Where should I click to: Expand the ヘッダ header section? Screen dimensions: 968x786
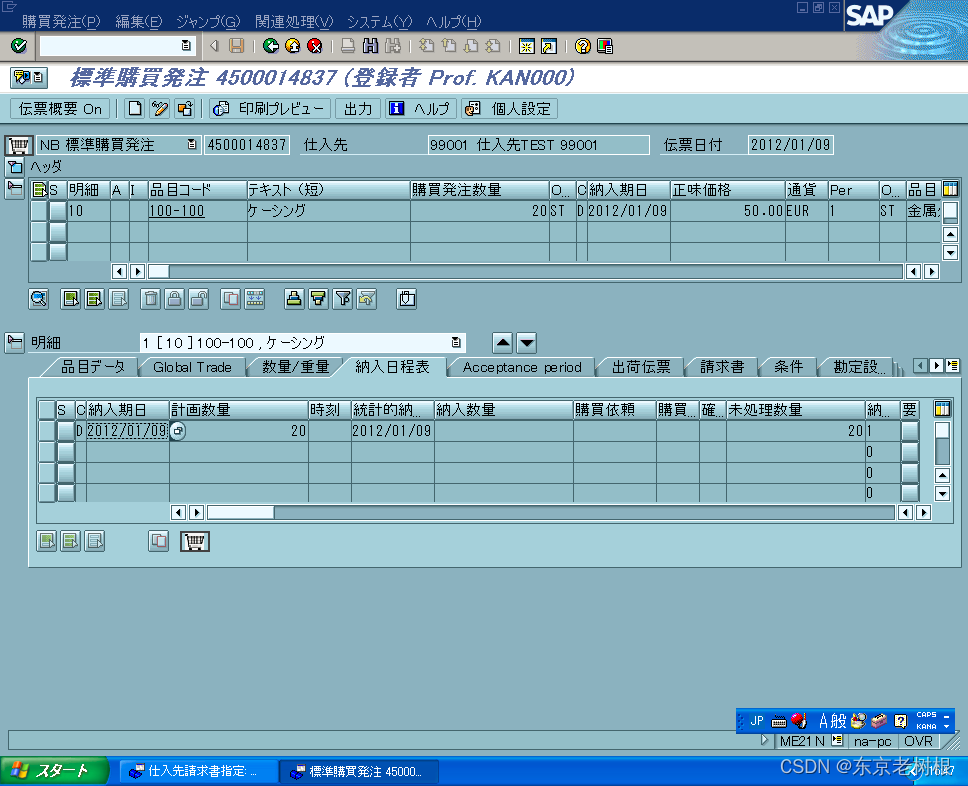click(x=15, y=167)
